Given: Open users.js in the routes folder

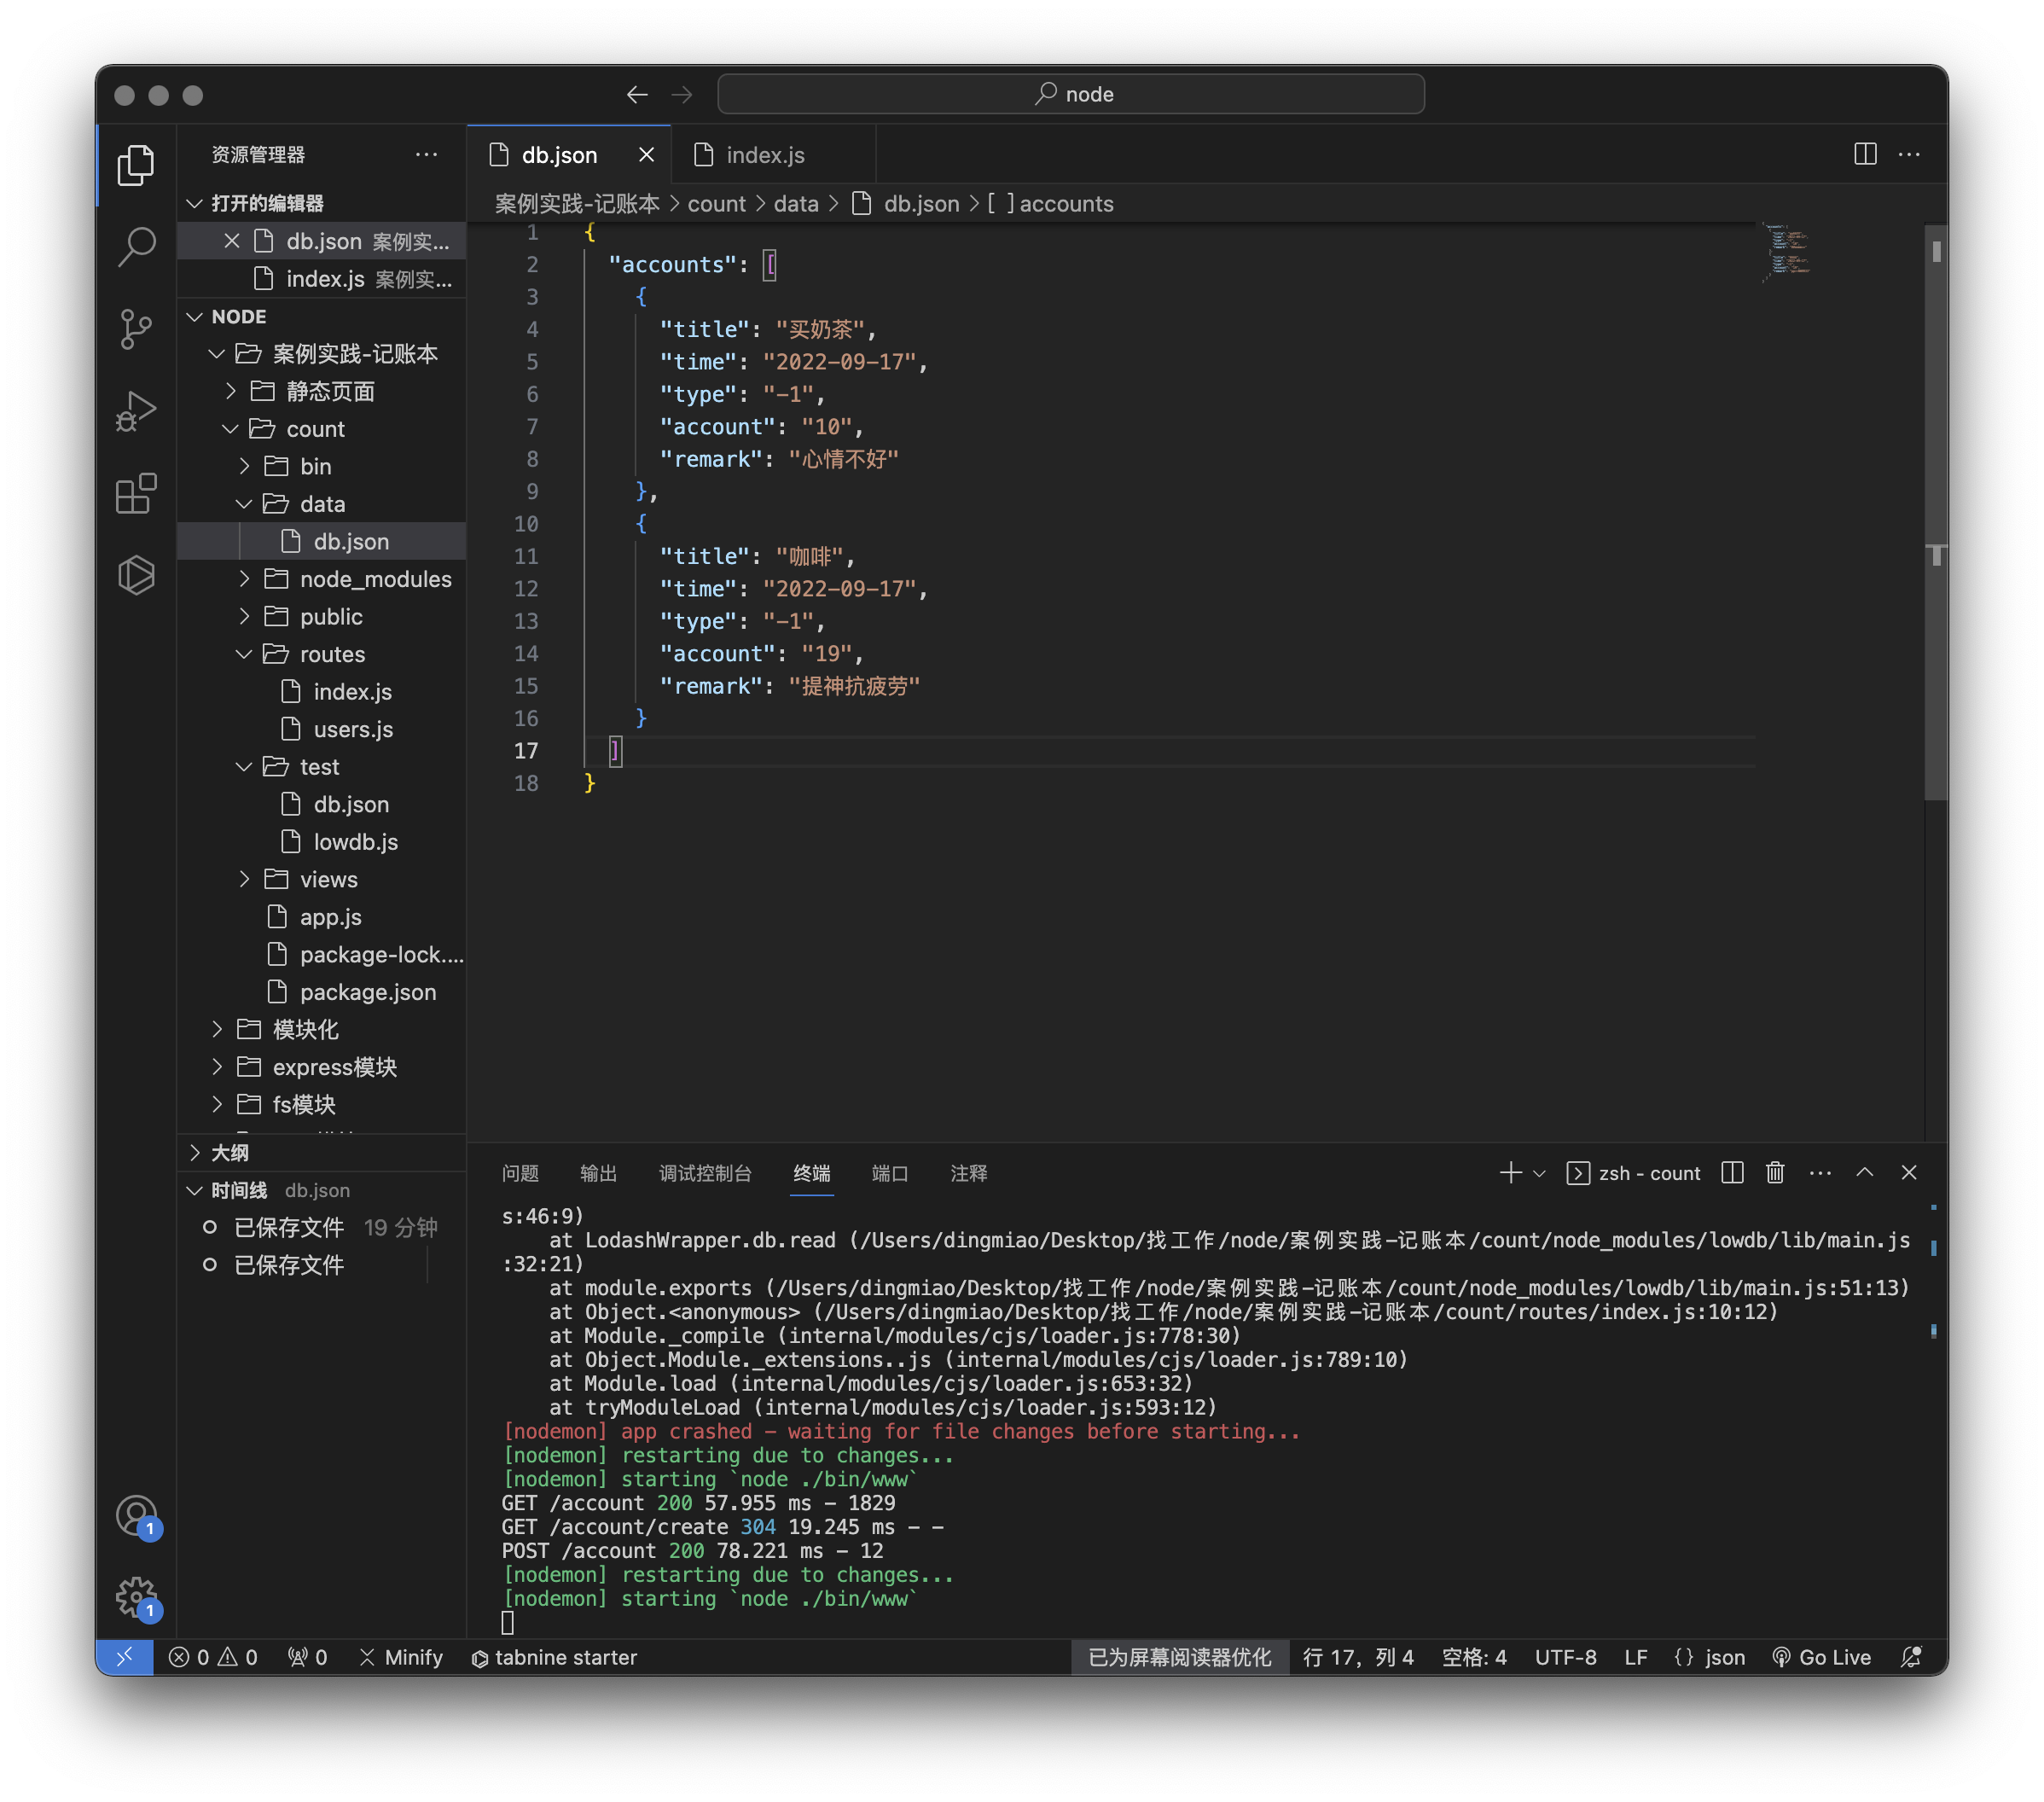Looking at the screenshot, I should coord(353,729).
